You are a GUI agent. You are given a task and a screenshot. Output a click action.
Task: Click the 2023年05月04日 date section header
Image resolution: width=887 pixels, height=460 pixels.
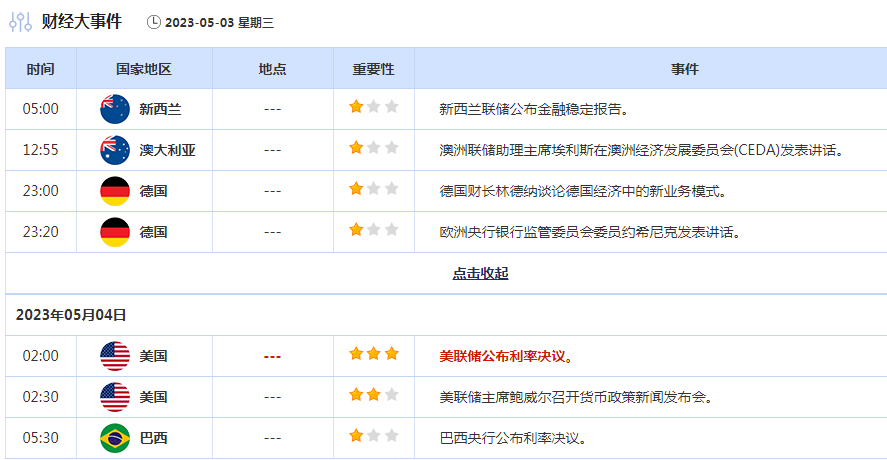click(71, 315)
